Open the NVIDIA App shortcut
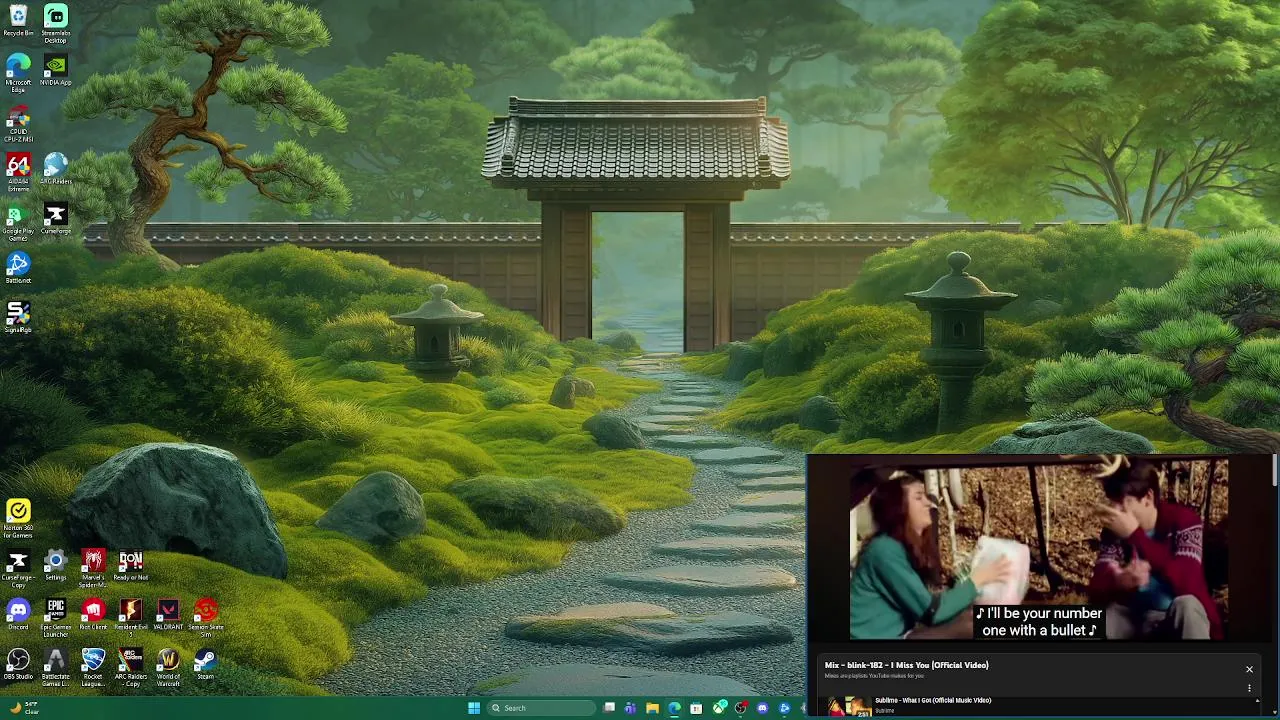 pyautogui.click(x=56, y=70)
